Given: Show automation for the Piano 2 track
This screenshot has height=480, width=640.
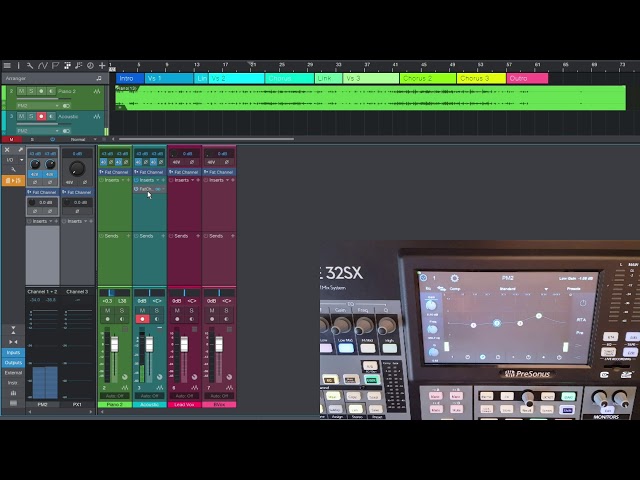Looking at the screenshot, I should pyautogui.click(x=97, y=91).
